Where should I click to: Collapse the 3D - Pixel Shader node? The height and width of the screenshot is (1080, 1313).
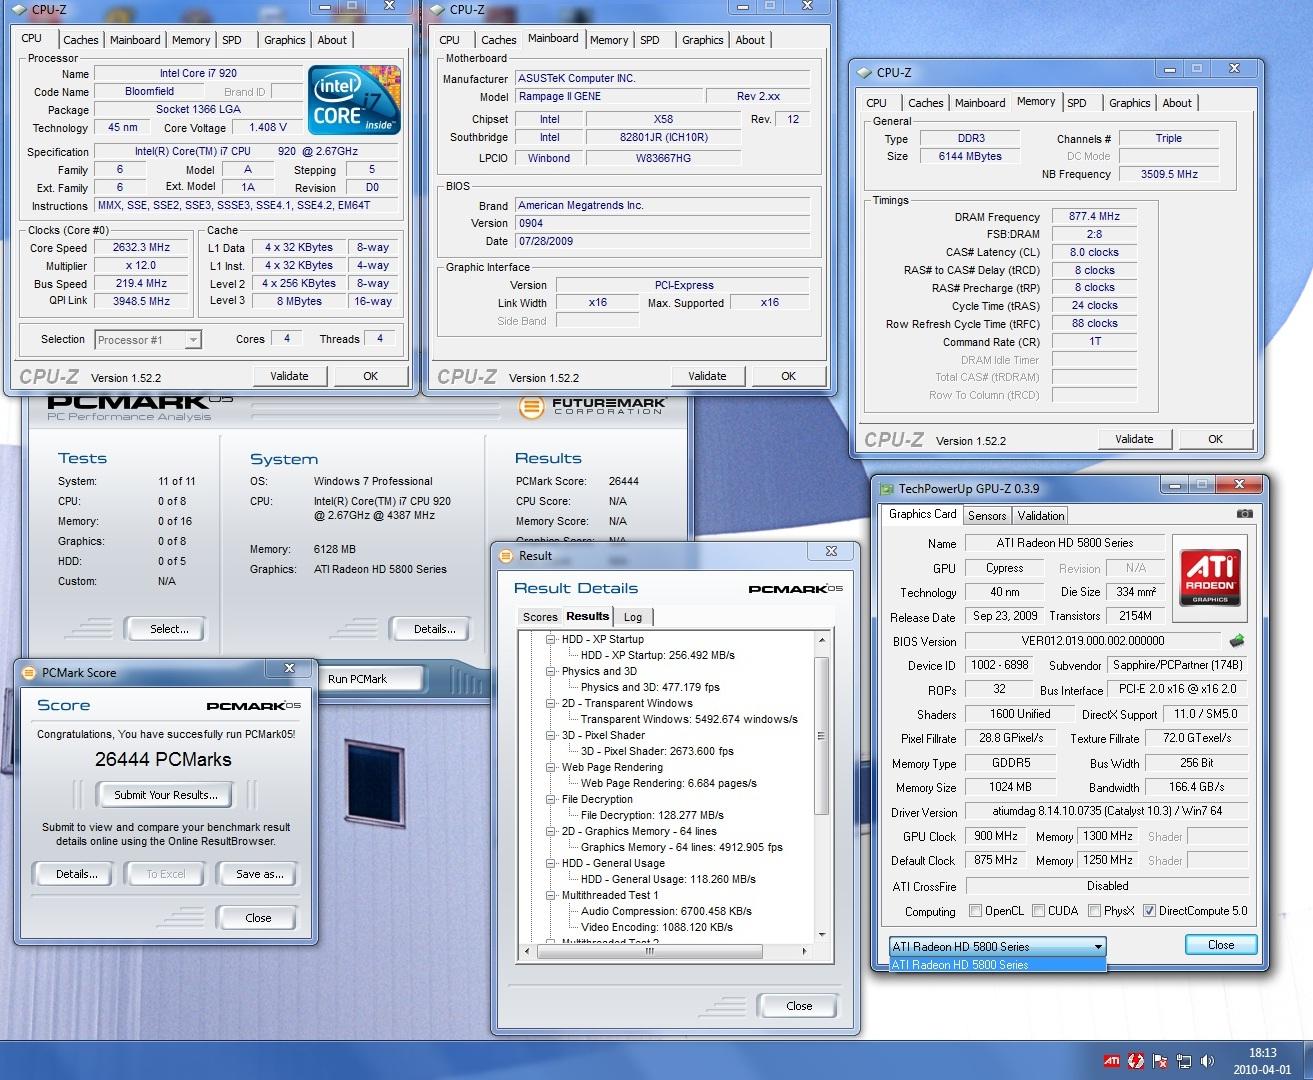tap(550, 735)
